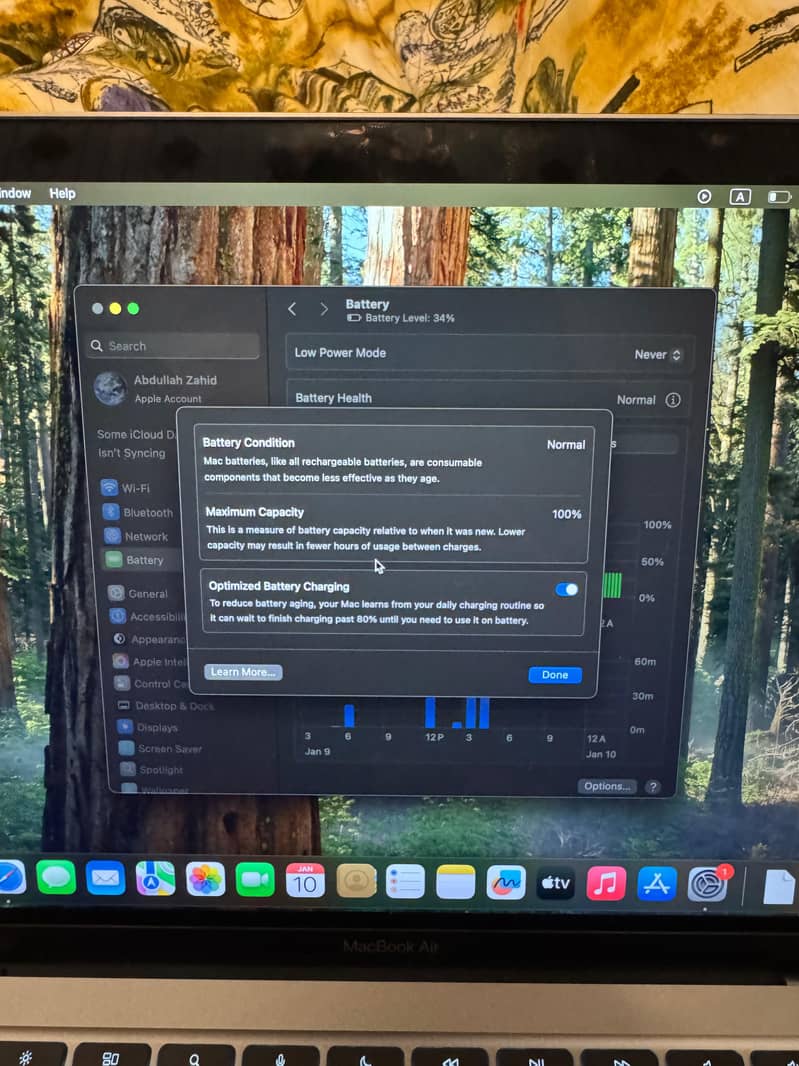Click the Maximum Capacity 100% value
Image resolution: width=799 pixels, height=1066 pixels.
[566, 514]
